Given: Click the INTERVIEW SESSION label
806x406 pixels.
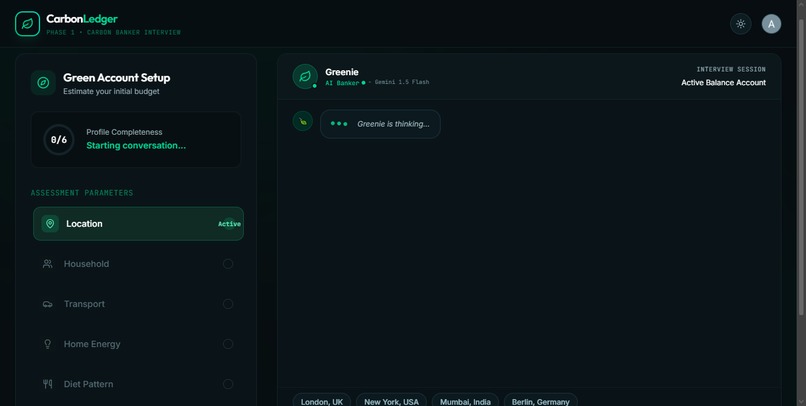Looking at the screenshot, I should click(x=731, y=69).
